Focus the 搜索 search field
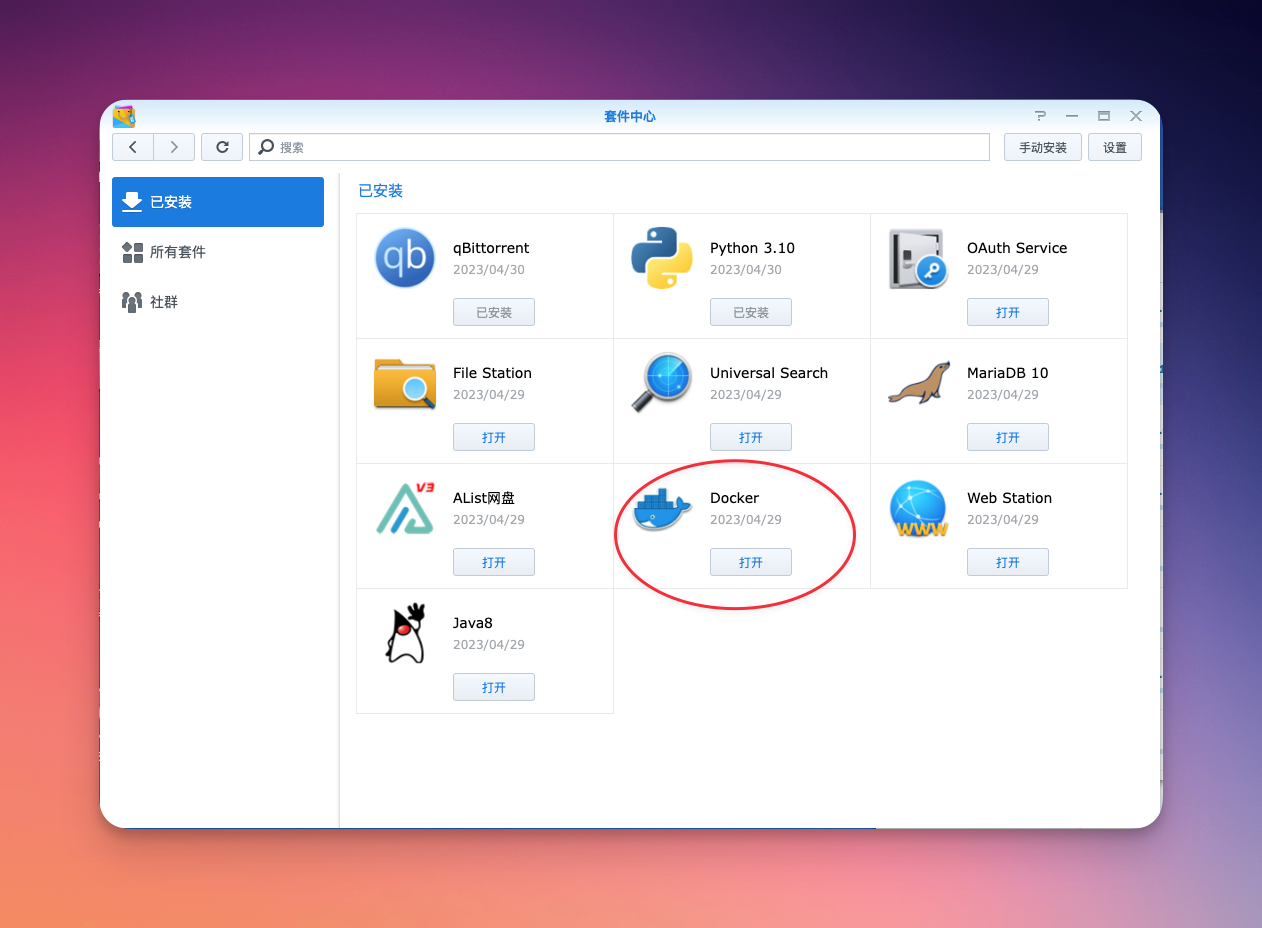This screenshot has width=1262, height=928. point(619,147)
